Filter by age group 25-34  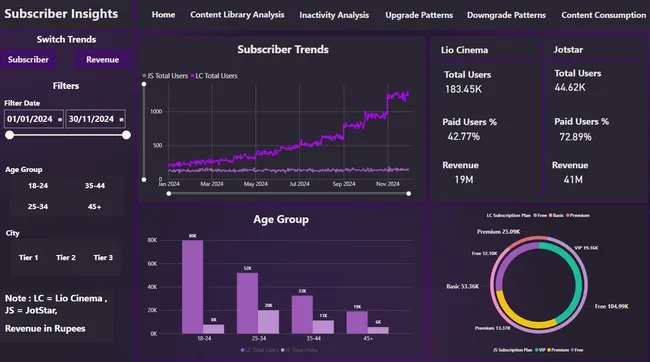coord(38,207)
